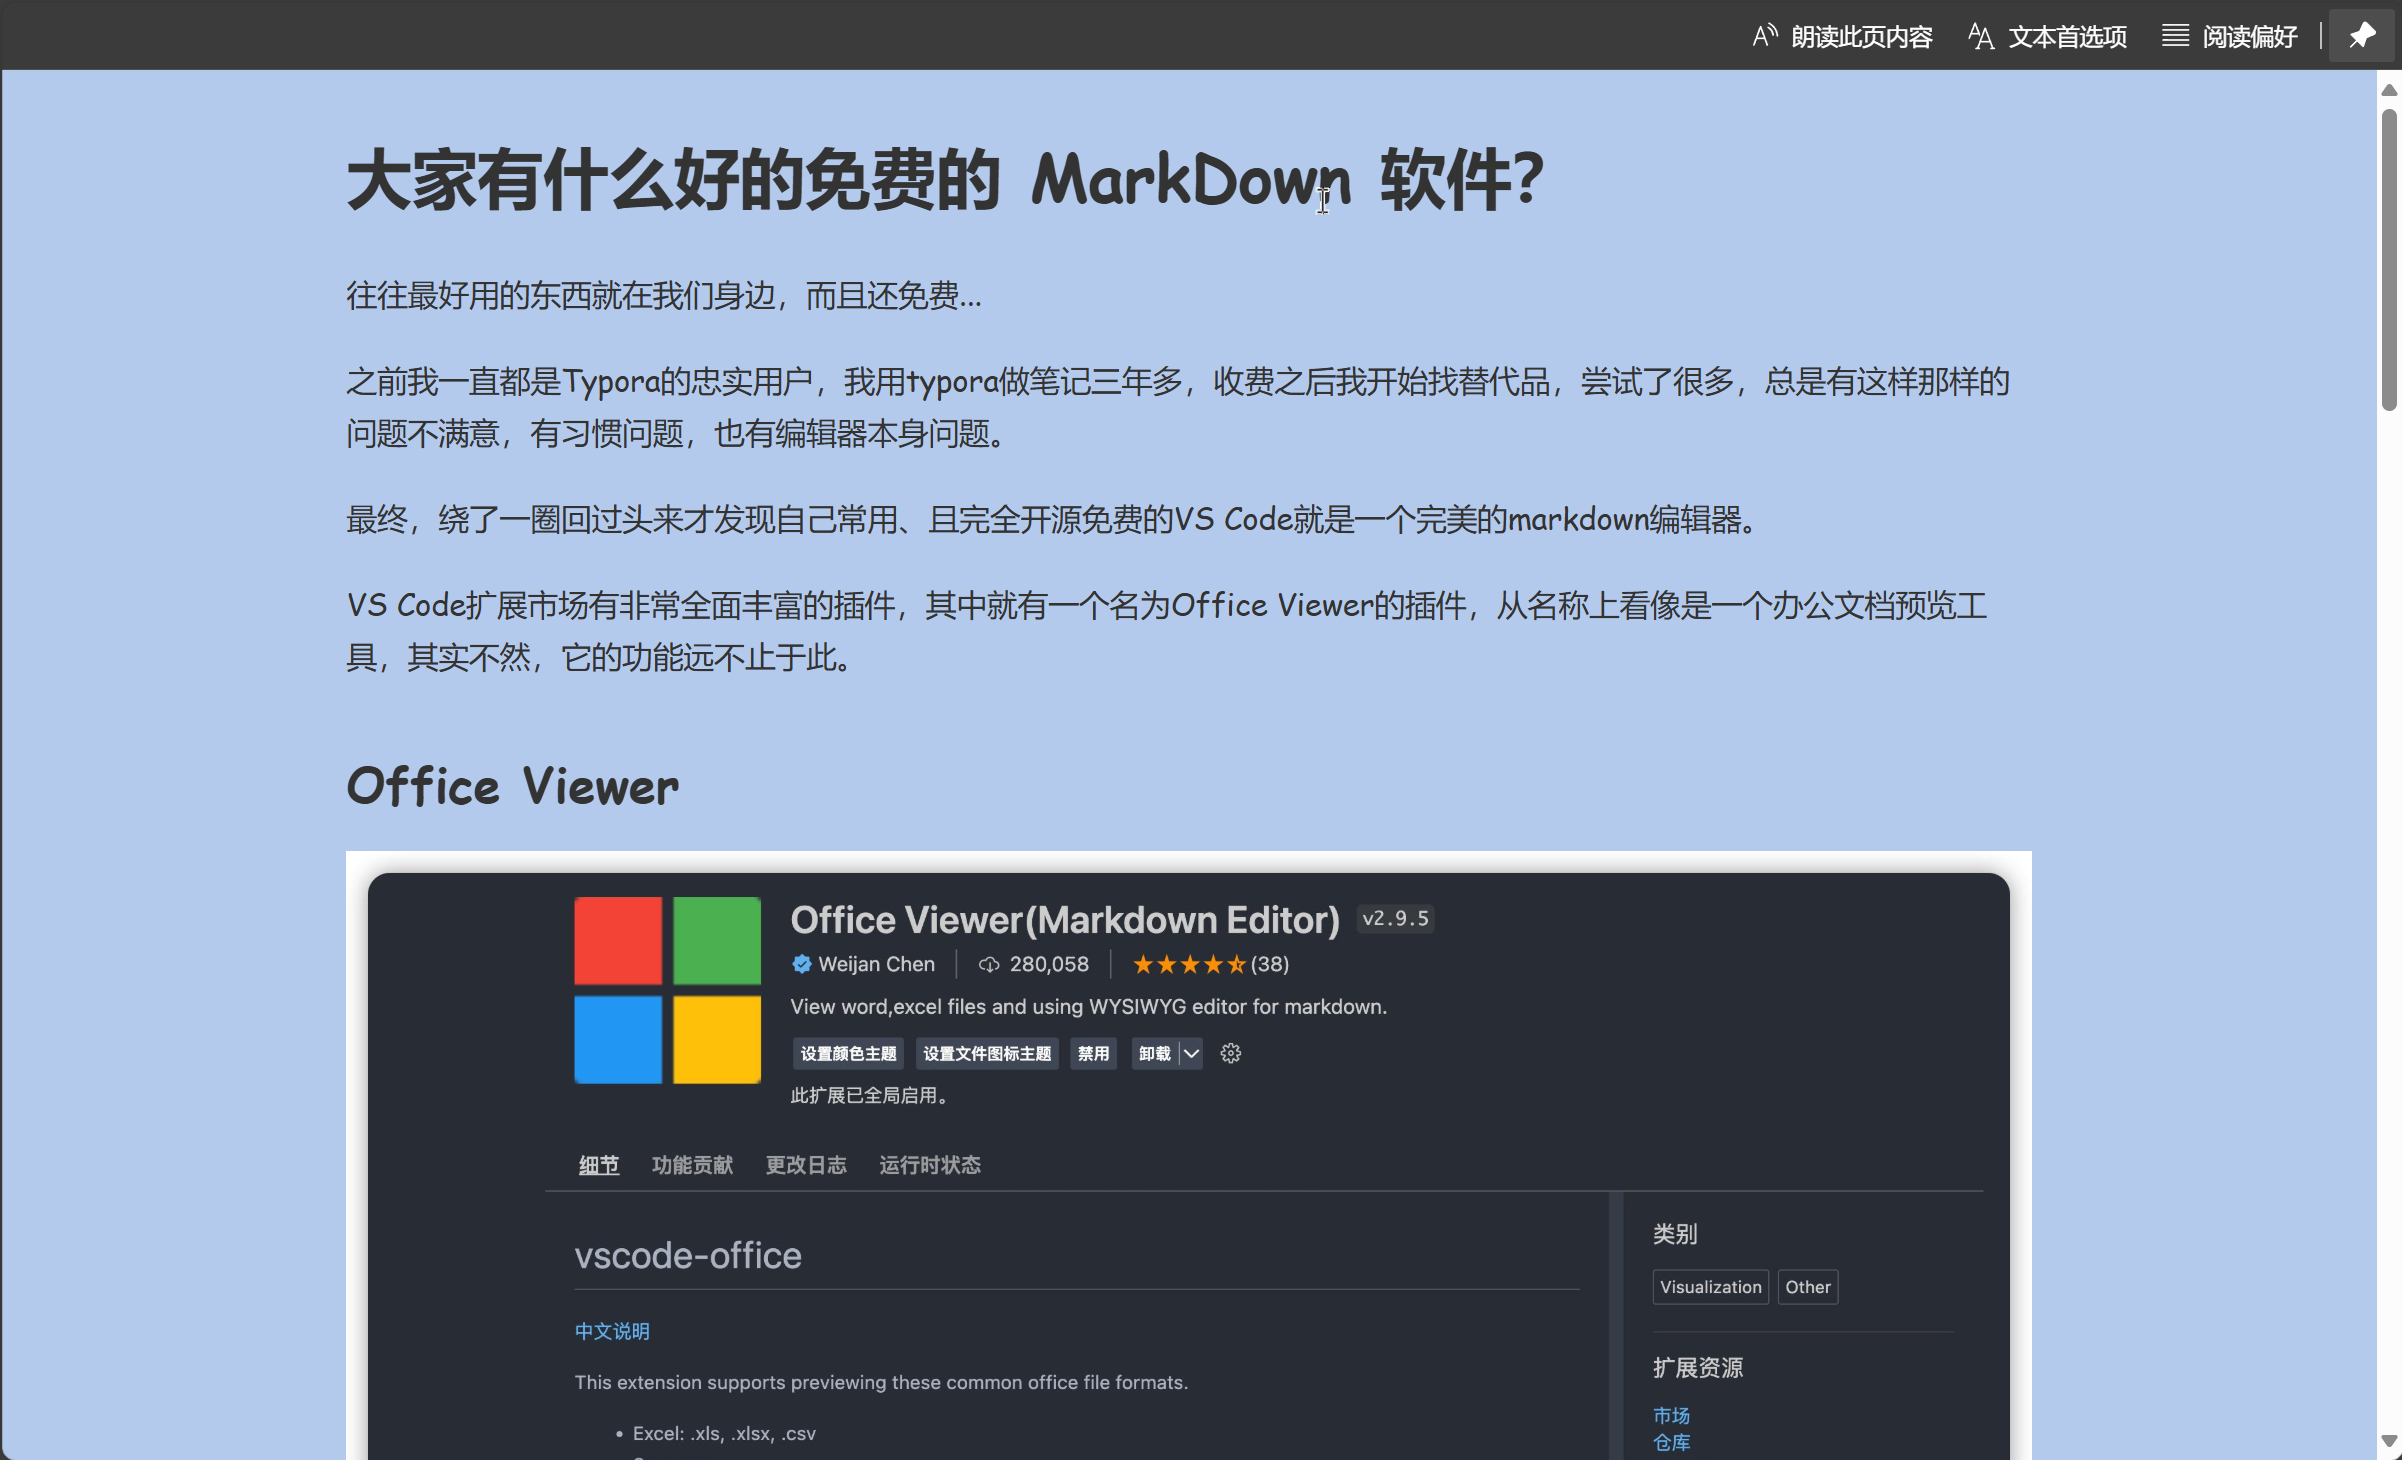Click the 禁用 button
Viewport: 2402px width, 1460px height.
(x=1093, y=1053)
